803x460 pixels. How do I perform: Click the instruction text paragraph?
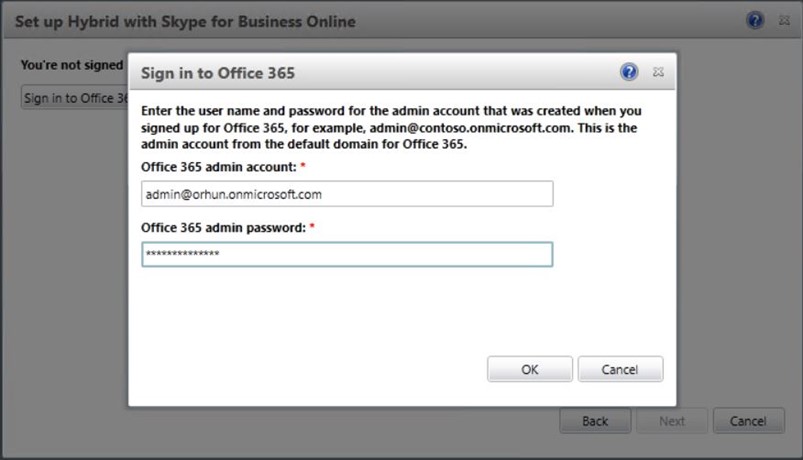click(x=391, y=127)
